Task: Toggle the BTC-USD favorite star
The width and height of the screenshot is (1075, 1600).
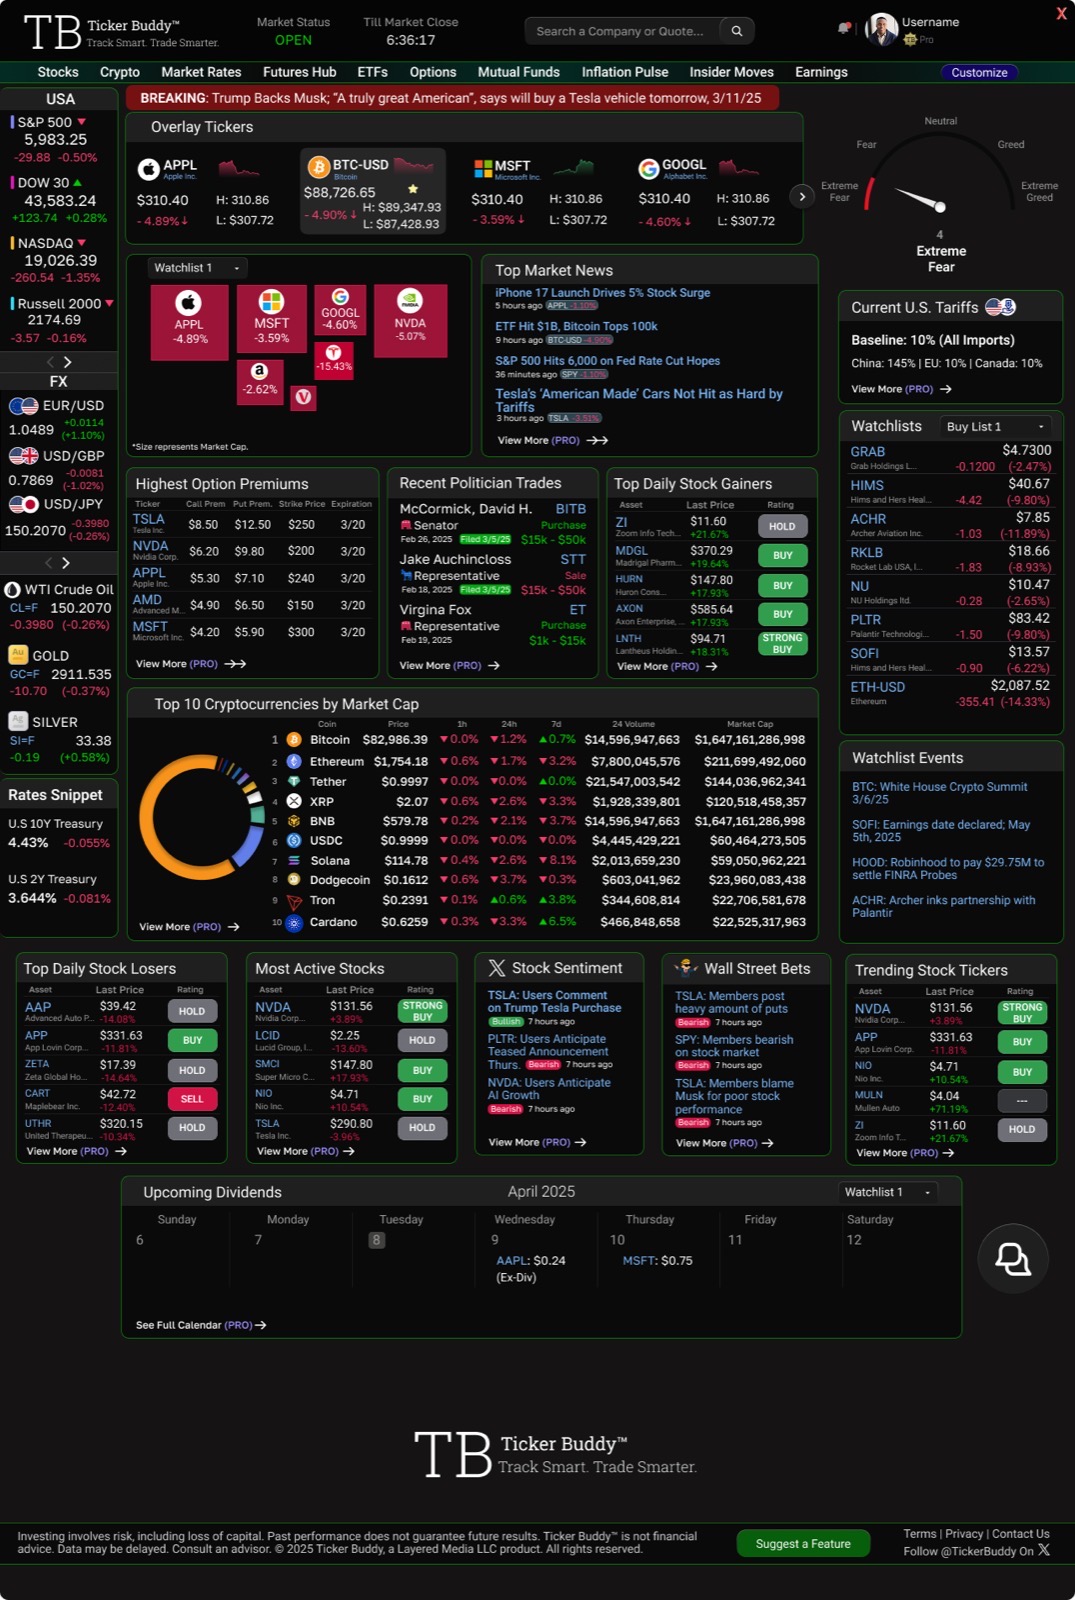Action: (x=412, y=189)
